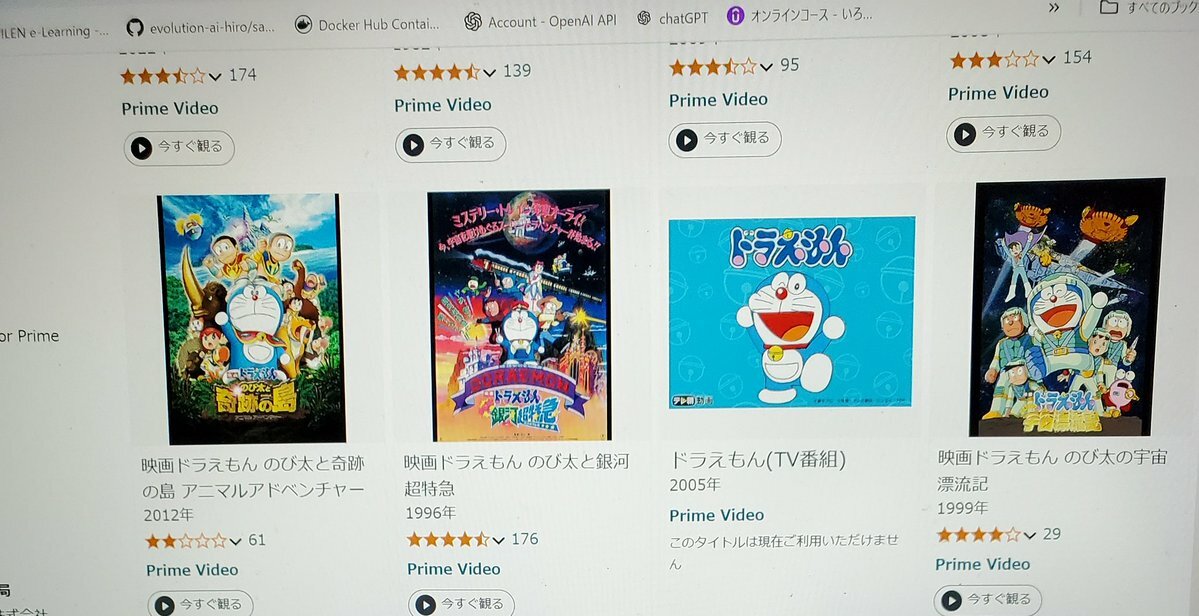This screenshot has height=616, width=1199.
Task: Open the すべてのブックマーク folder
Action: coord(1149,8)
